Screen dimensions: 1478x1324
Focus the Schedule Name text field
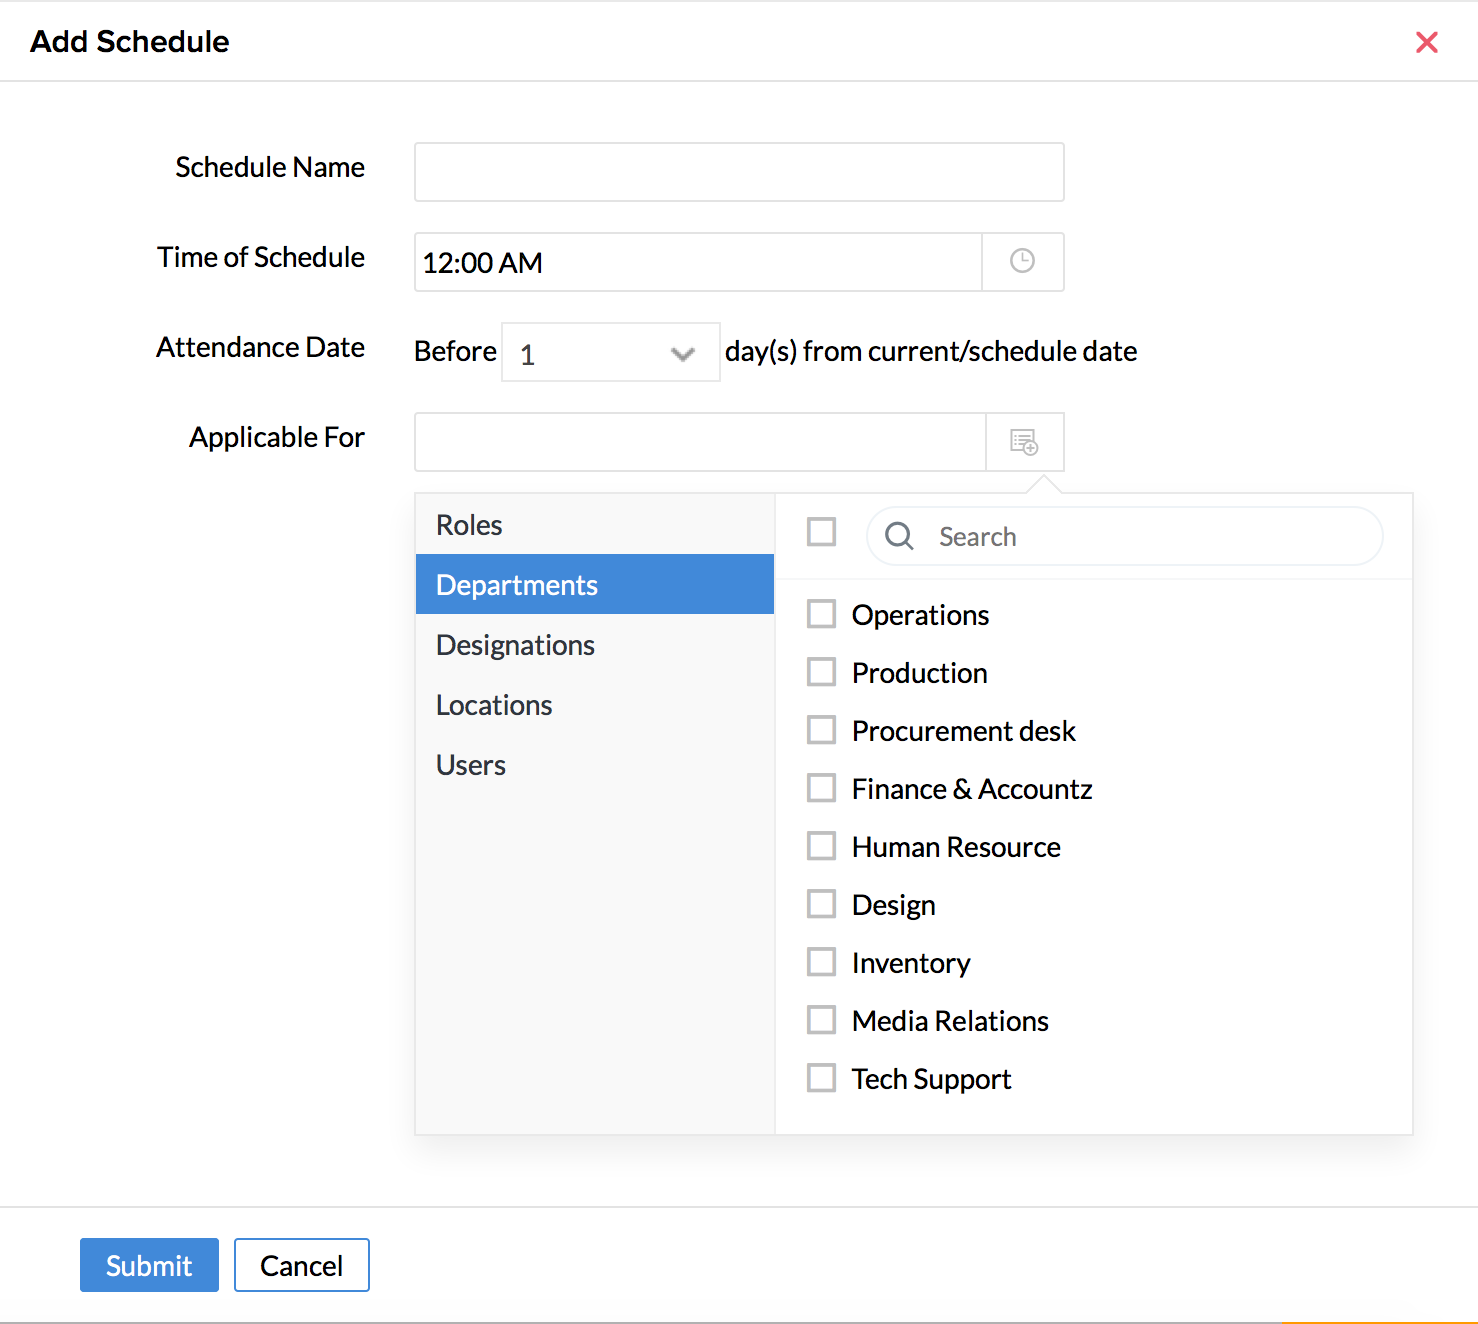coord(738,172)
